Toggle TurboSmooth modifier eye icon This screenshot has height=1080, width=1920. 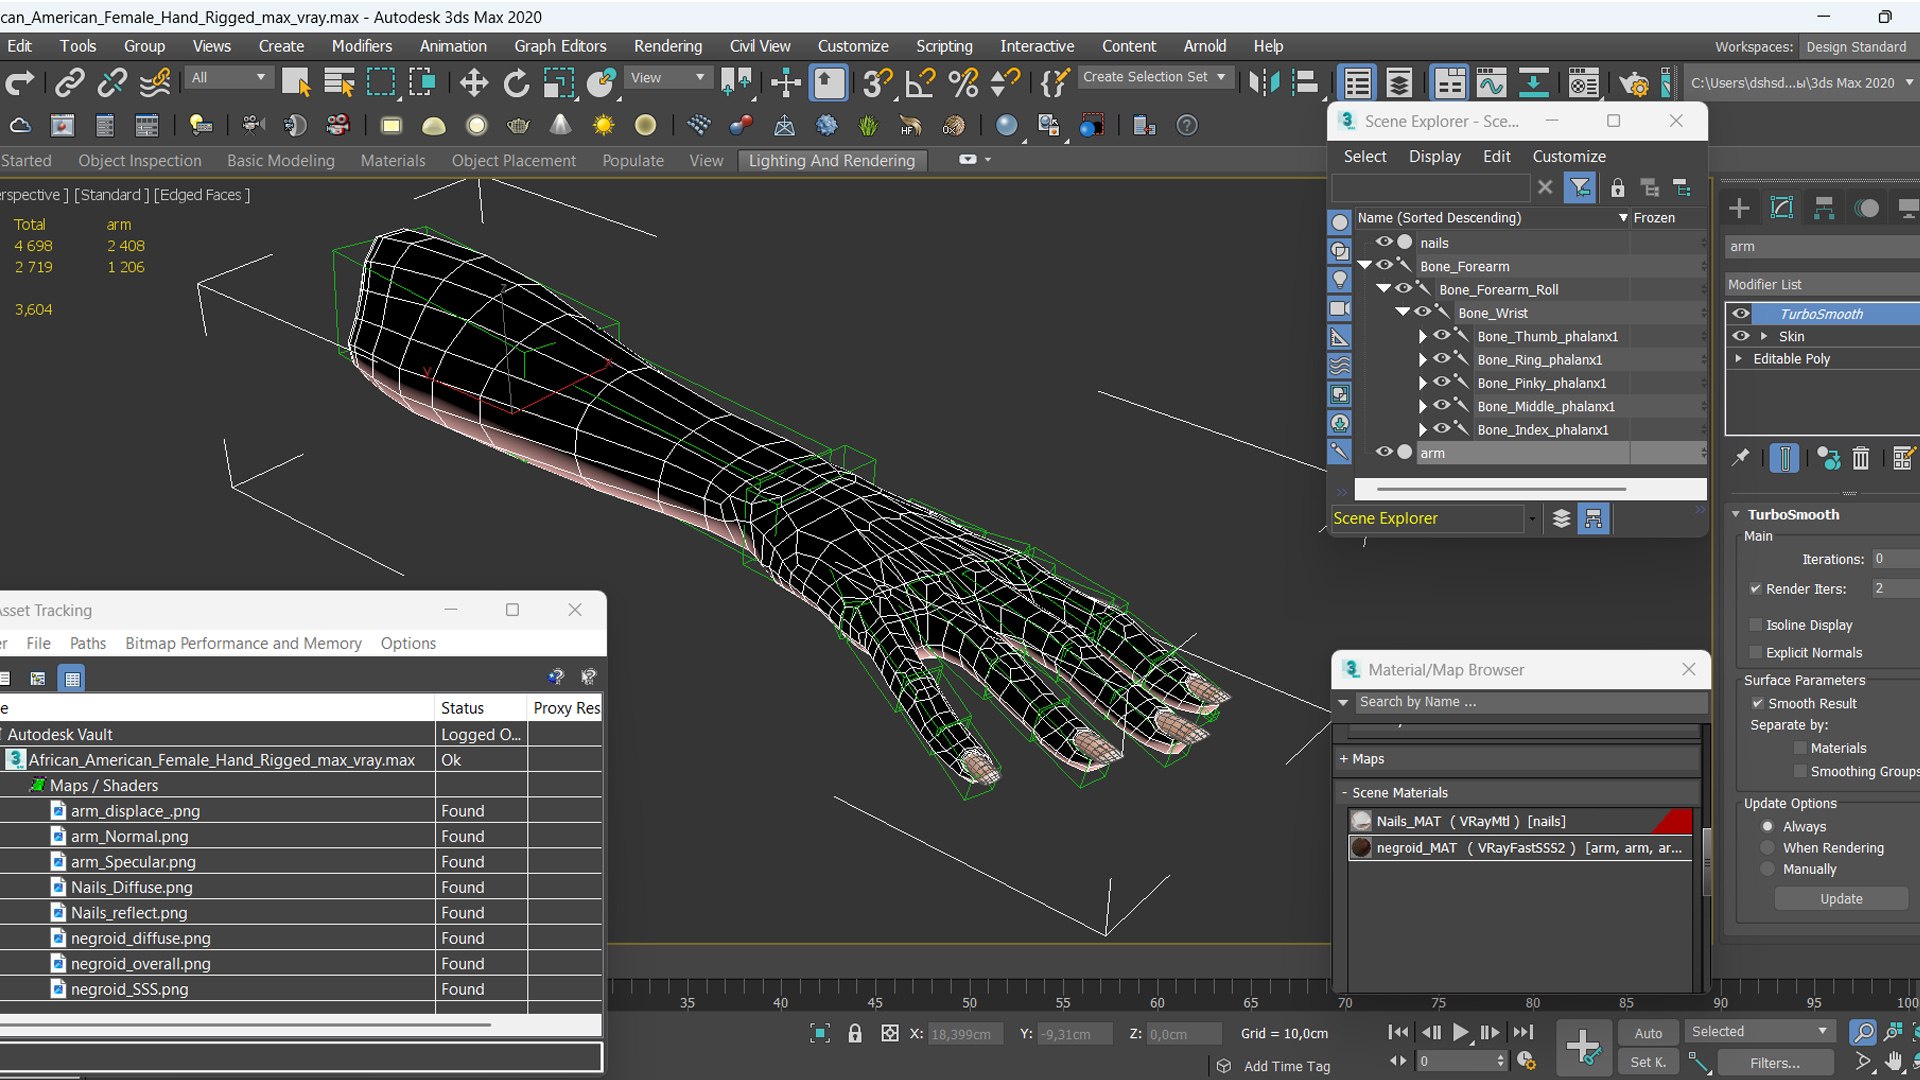pos(1741,314)
